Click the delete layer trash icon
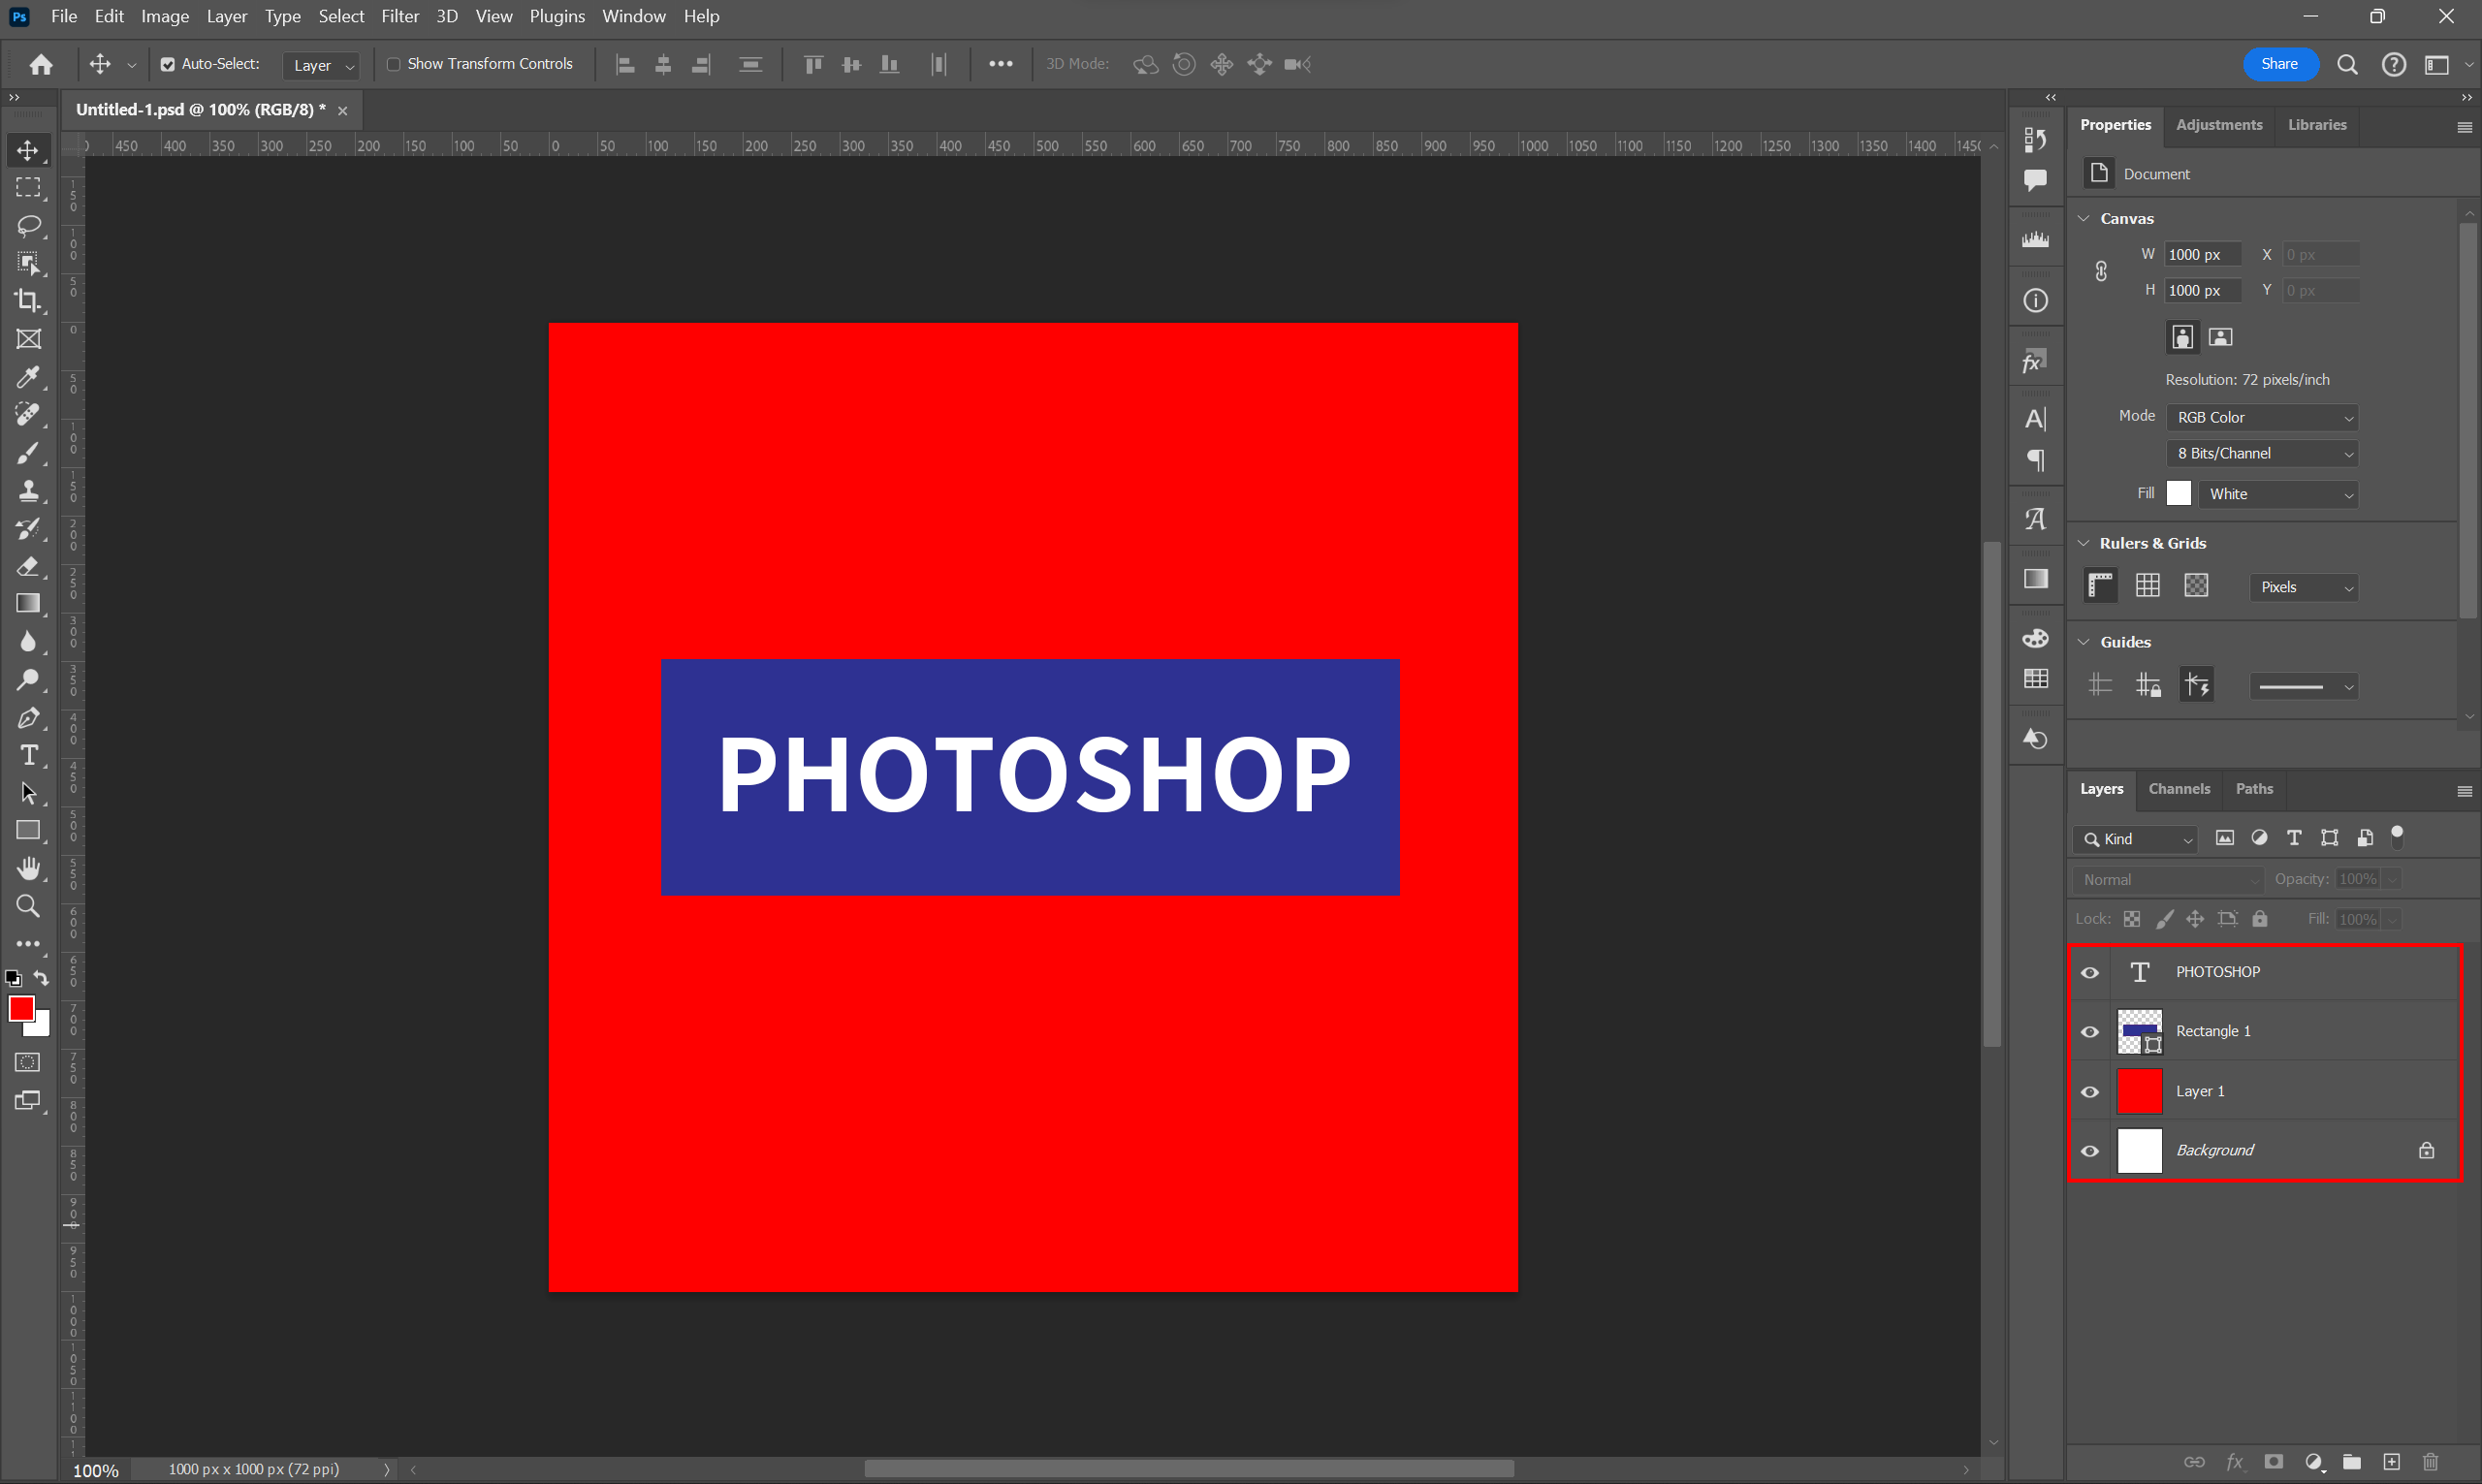Viewport: 2482px width, 1484px height. pos(2430,1462)
